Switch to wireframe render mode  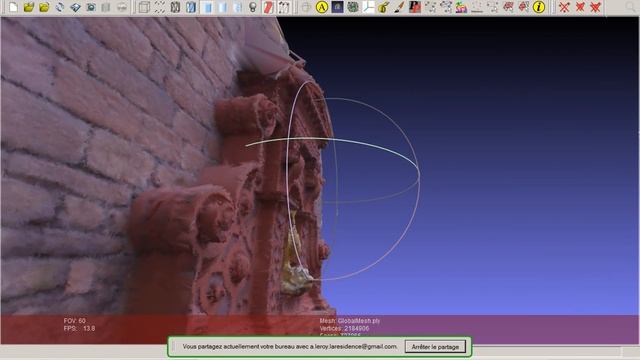pos(175,7)
